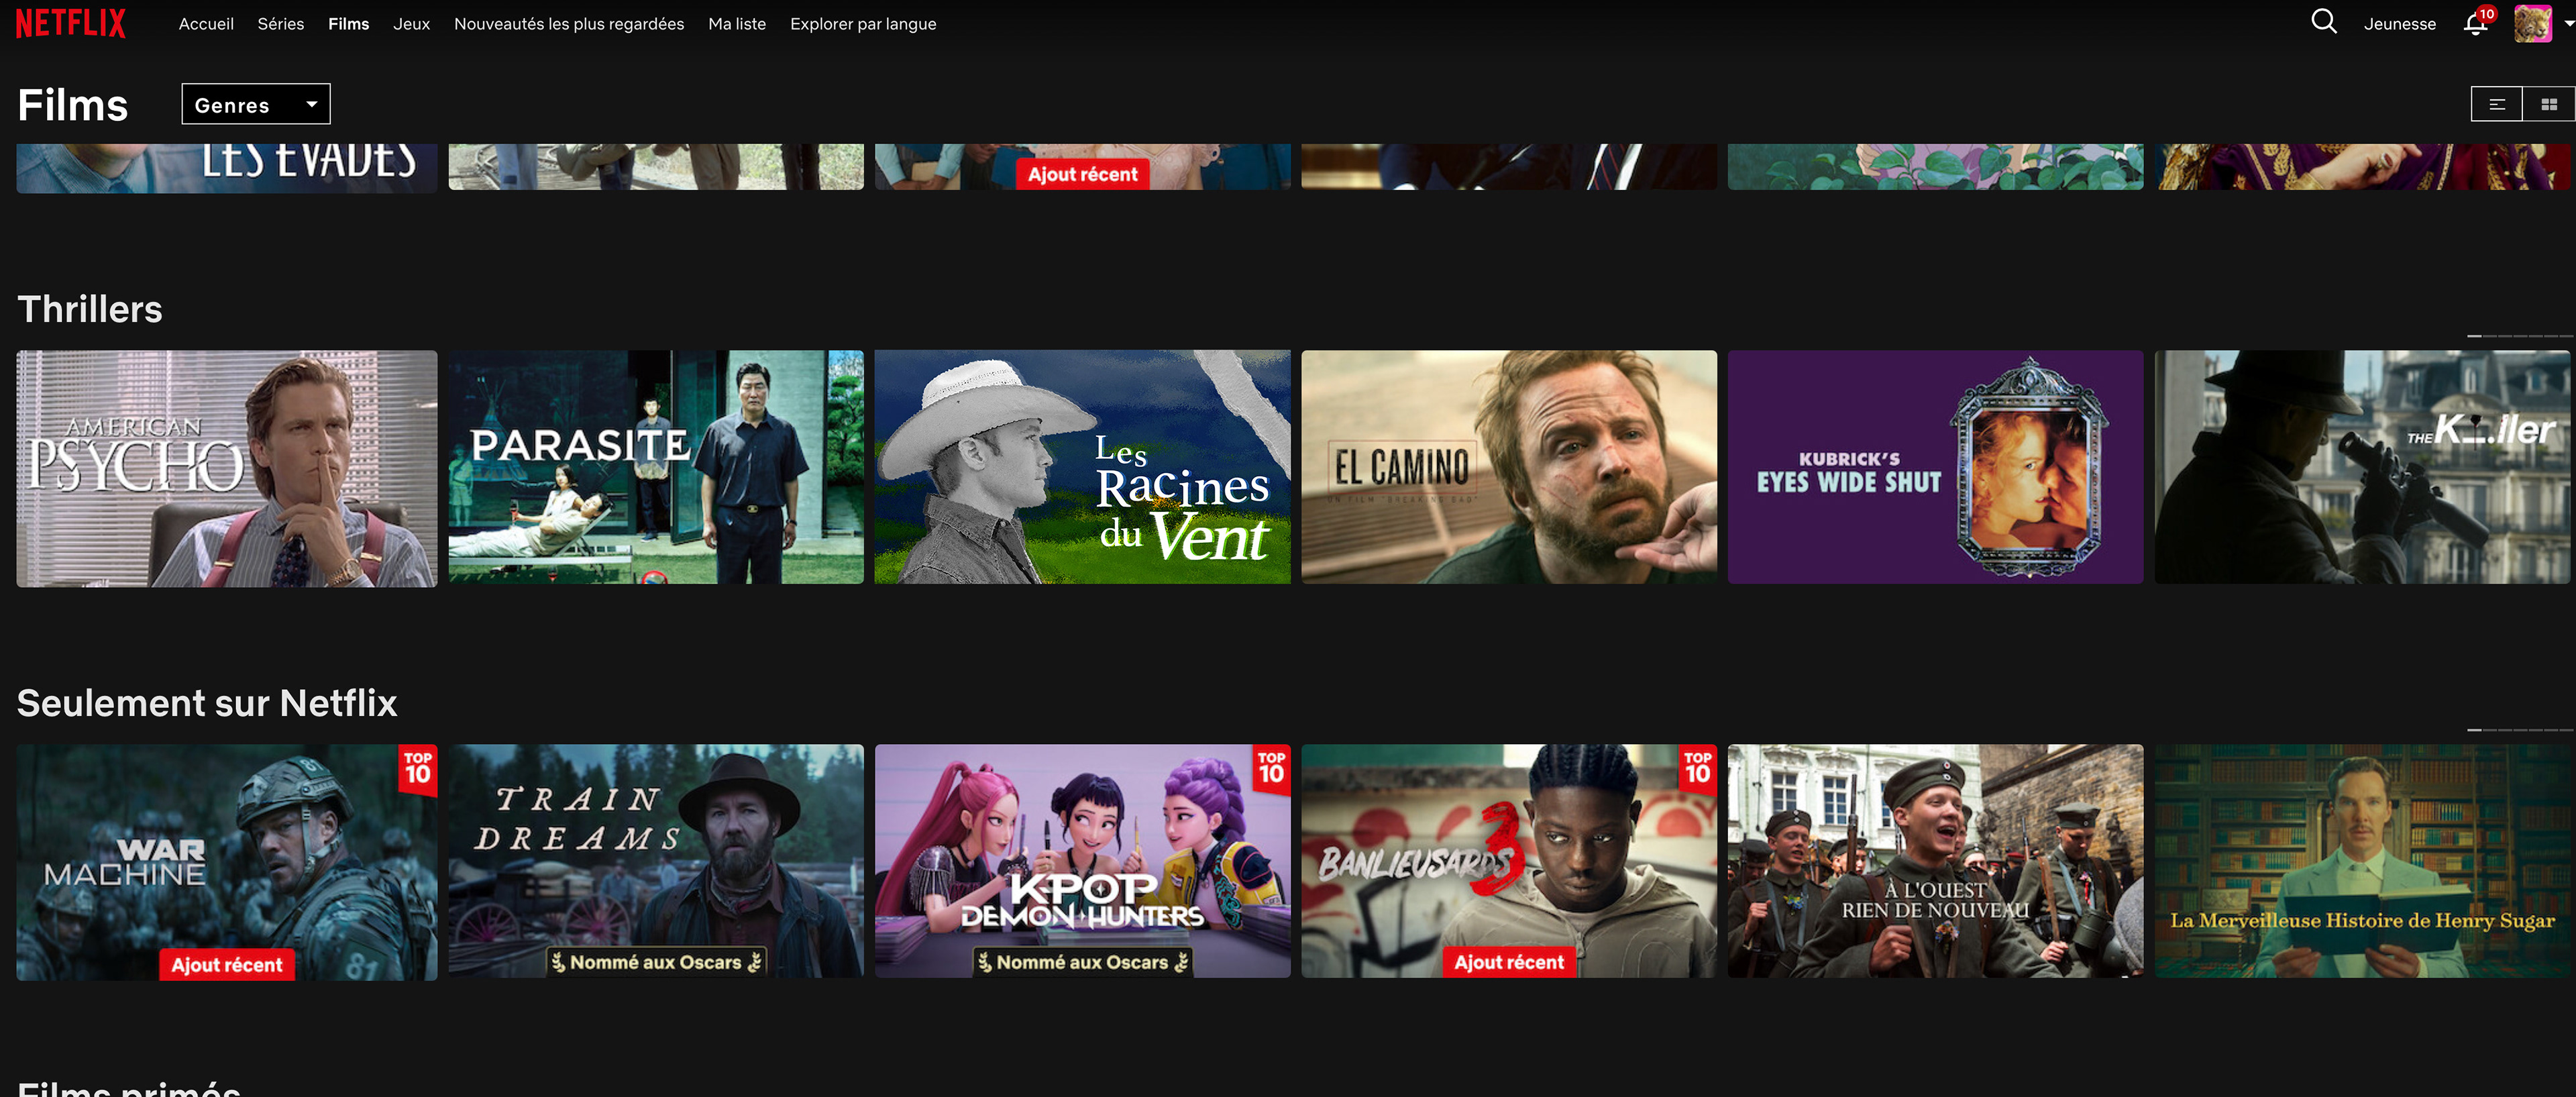Screen dimensions: 2576x1097
Task: Expand the profile menu caret
Action: 2568,23
